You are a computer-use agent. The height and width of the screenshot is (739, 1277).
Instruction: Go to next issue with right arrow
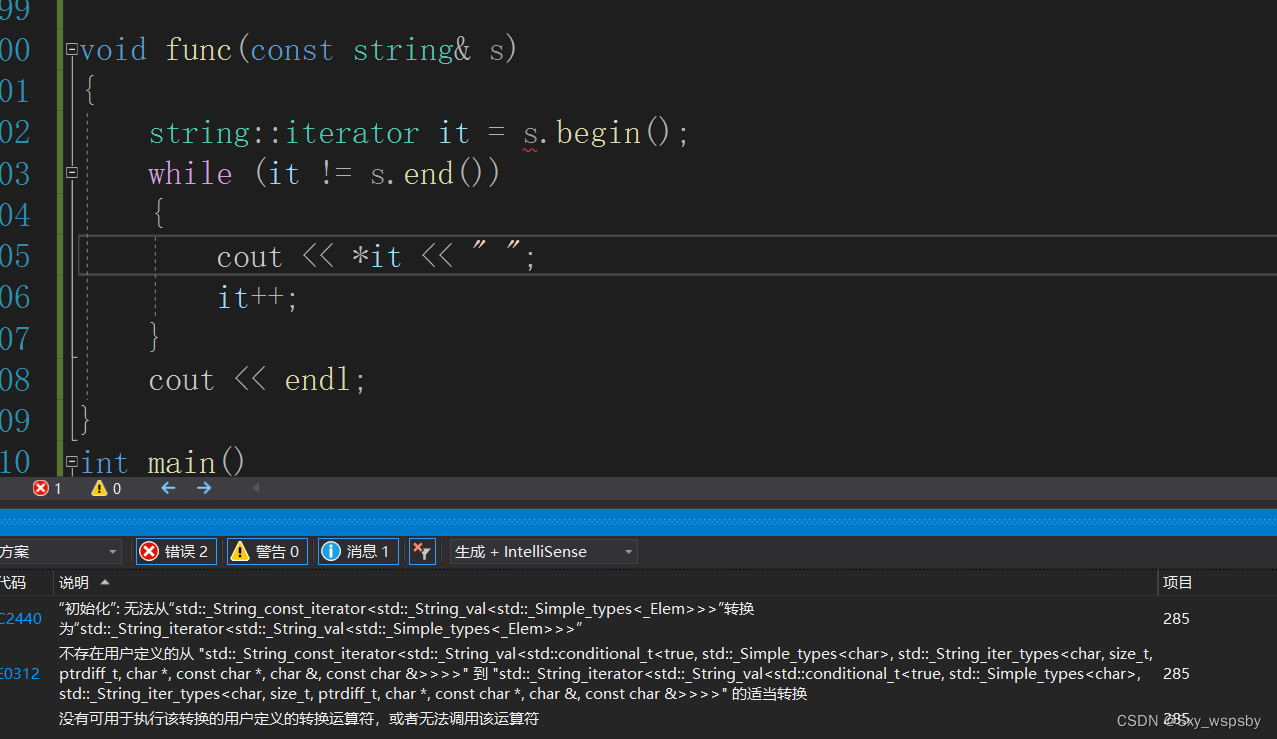[x=204, y=488]
